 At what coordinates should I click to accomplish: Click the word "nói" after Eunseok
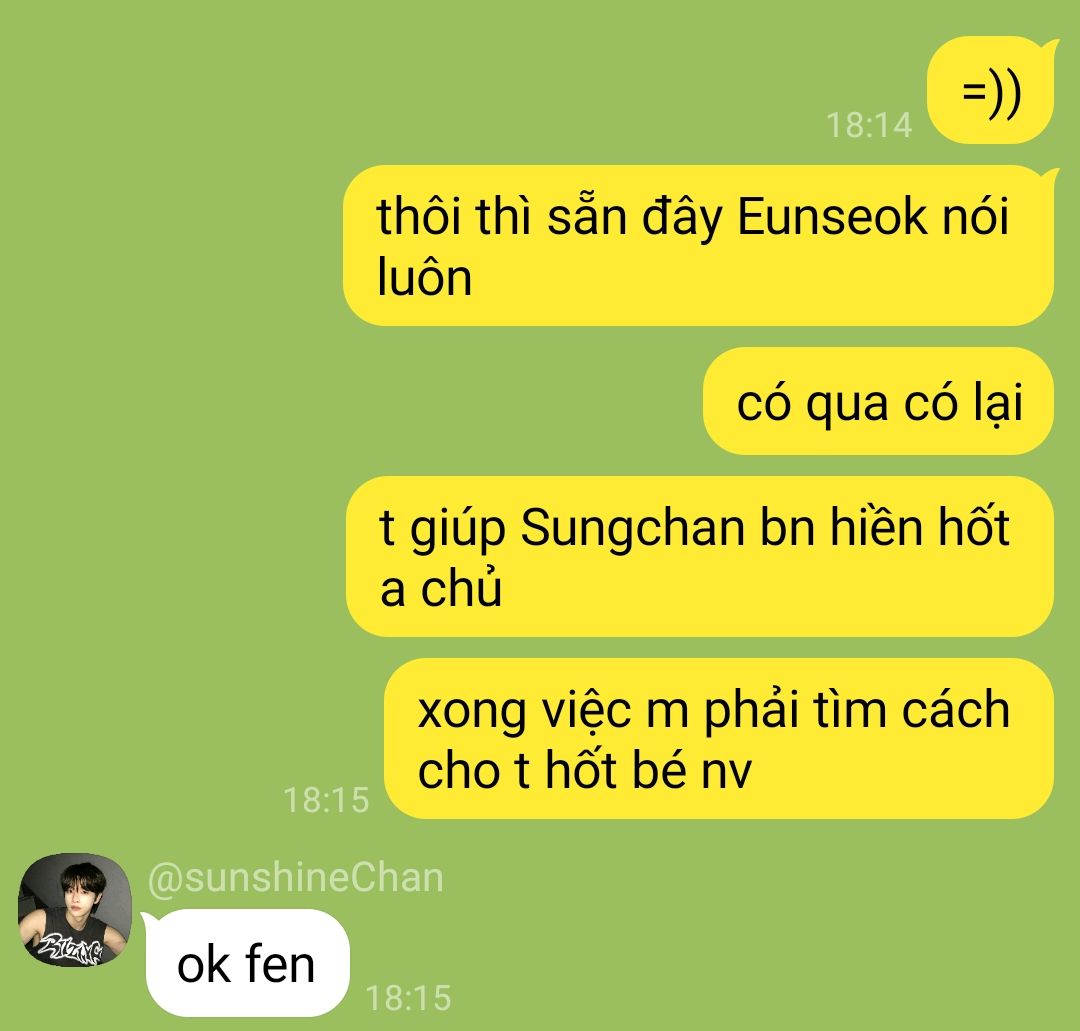coord(975,216)
